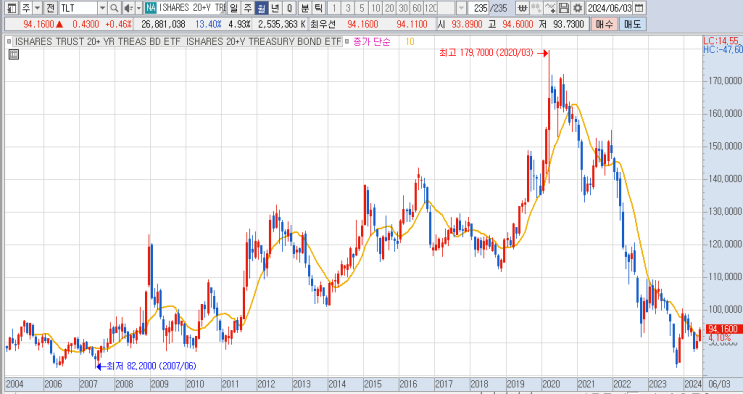
Task: Click the 최고 179.7000 (2020/03) high marker
Action: click(x=487, y=53)
